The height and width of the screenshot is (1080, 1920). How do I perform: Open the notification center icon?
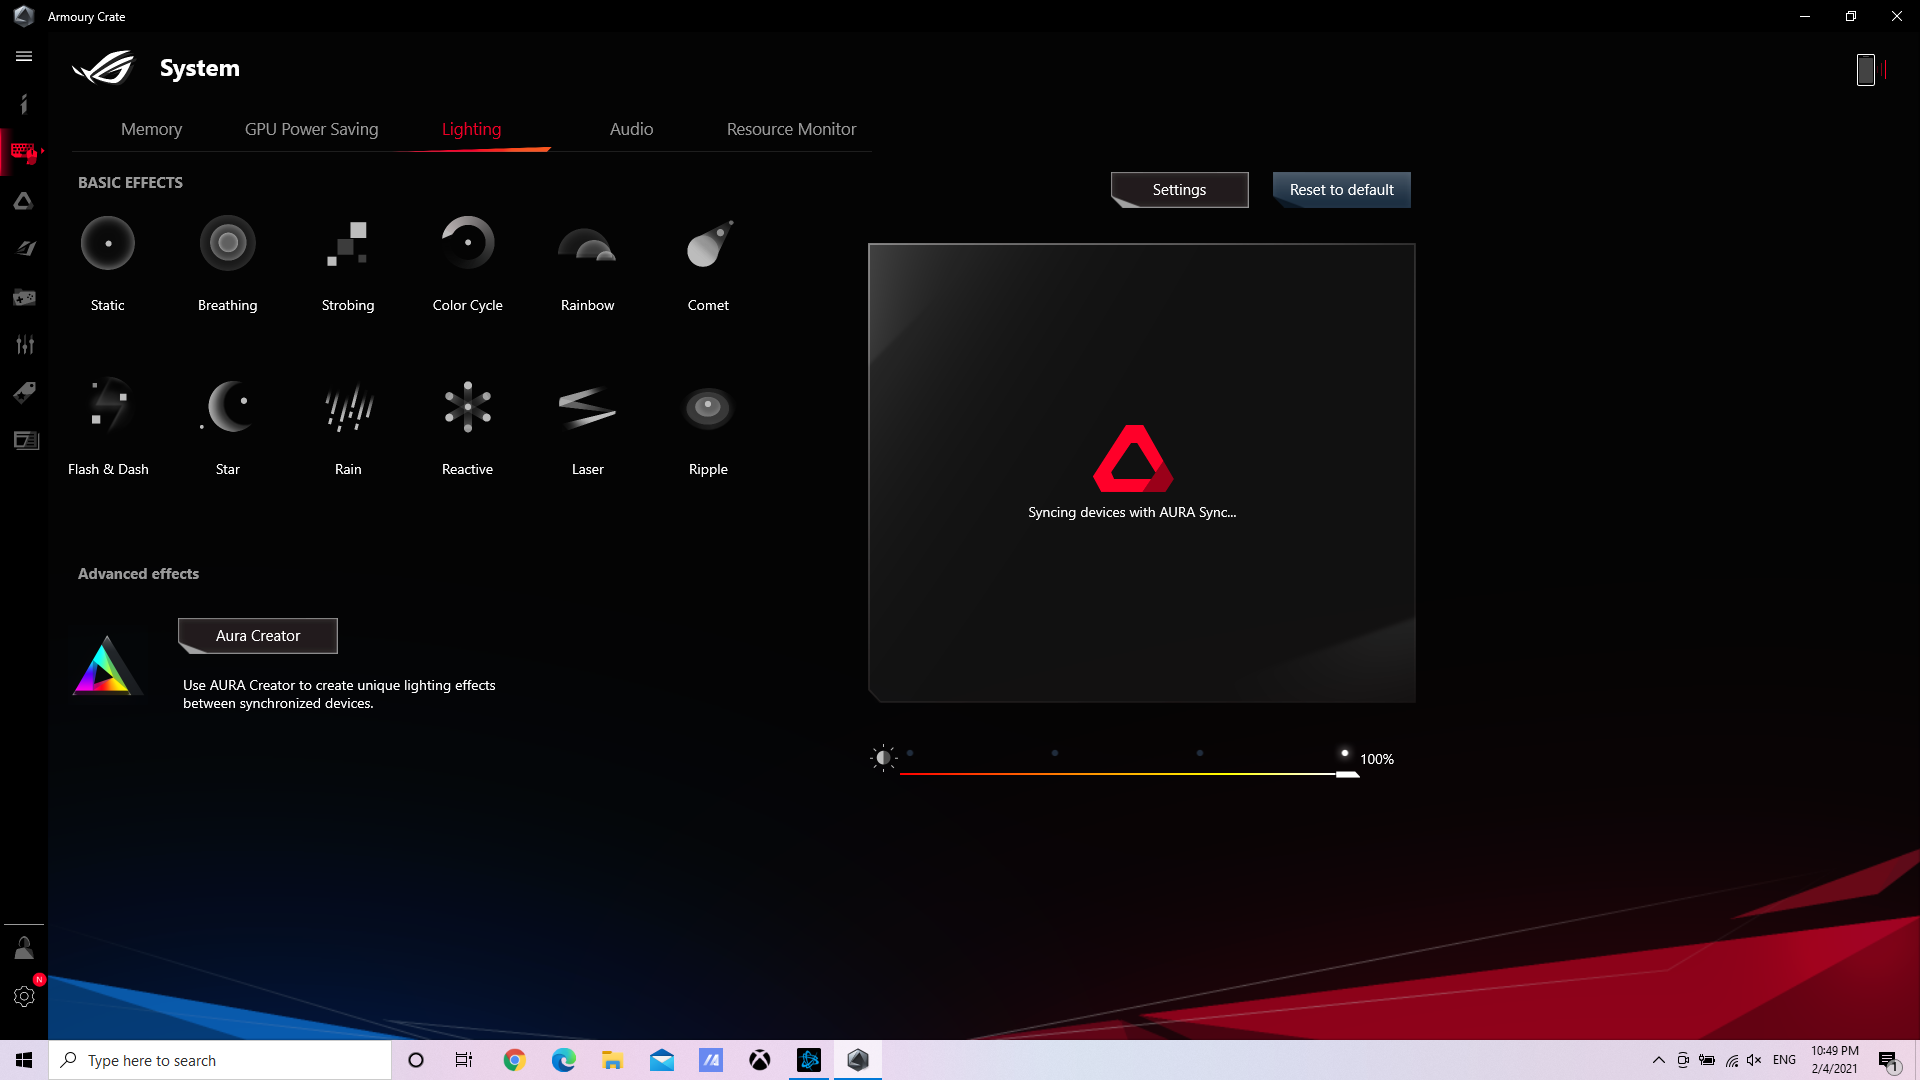pos(1888,1061)
